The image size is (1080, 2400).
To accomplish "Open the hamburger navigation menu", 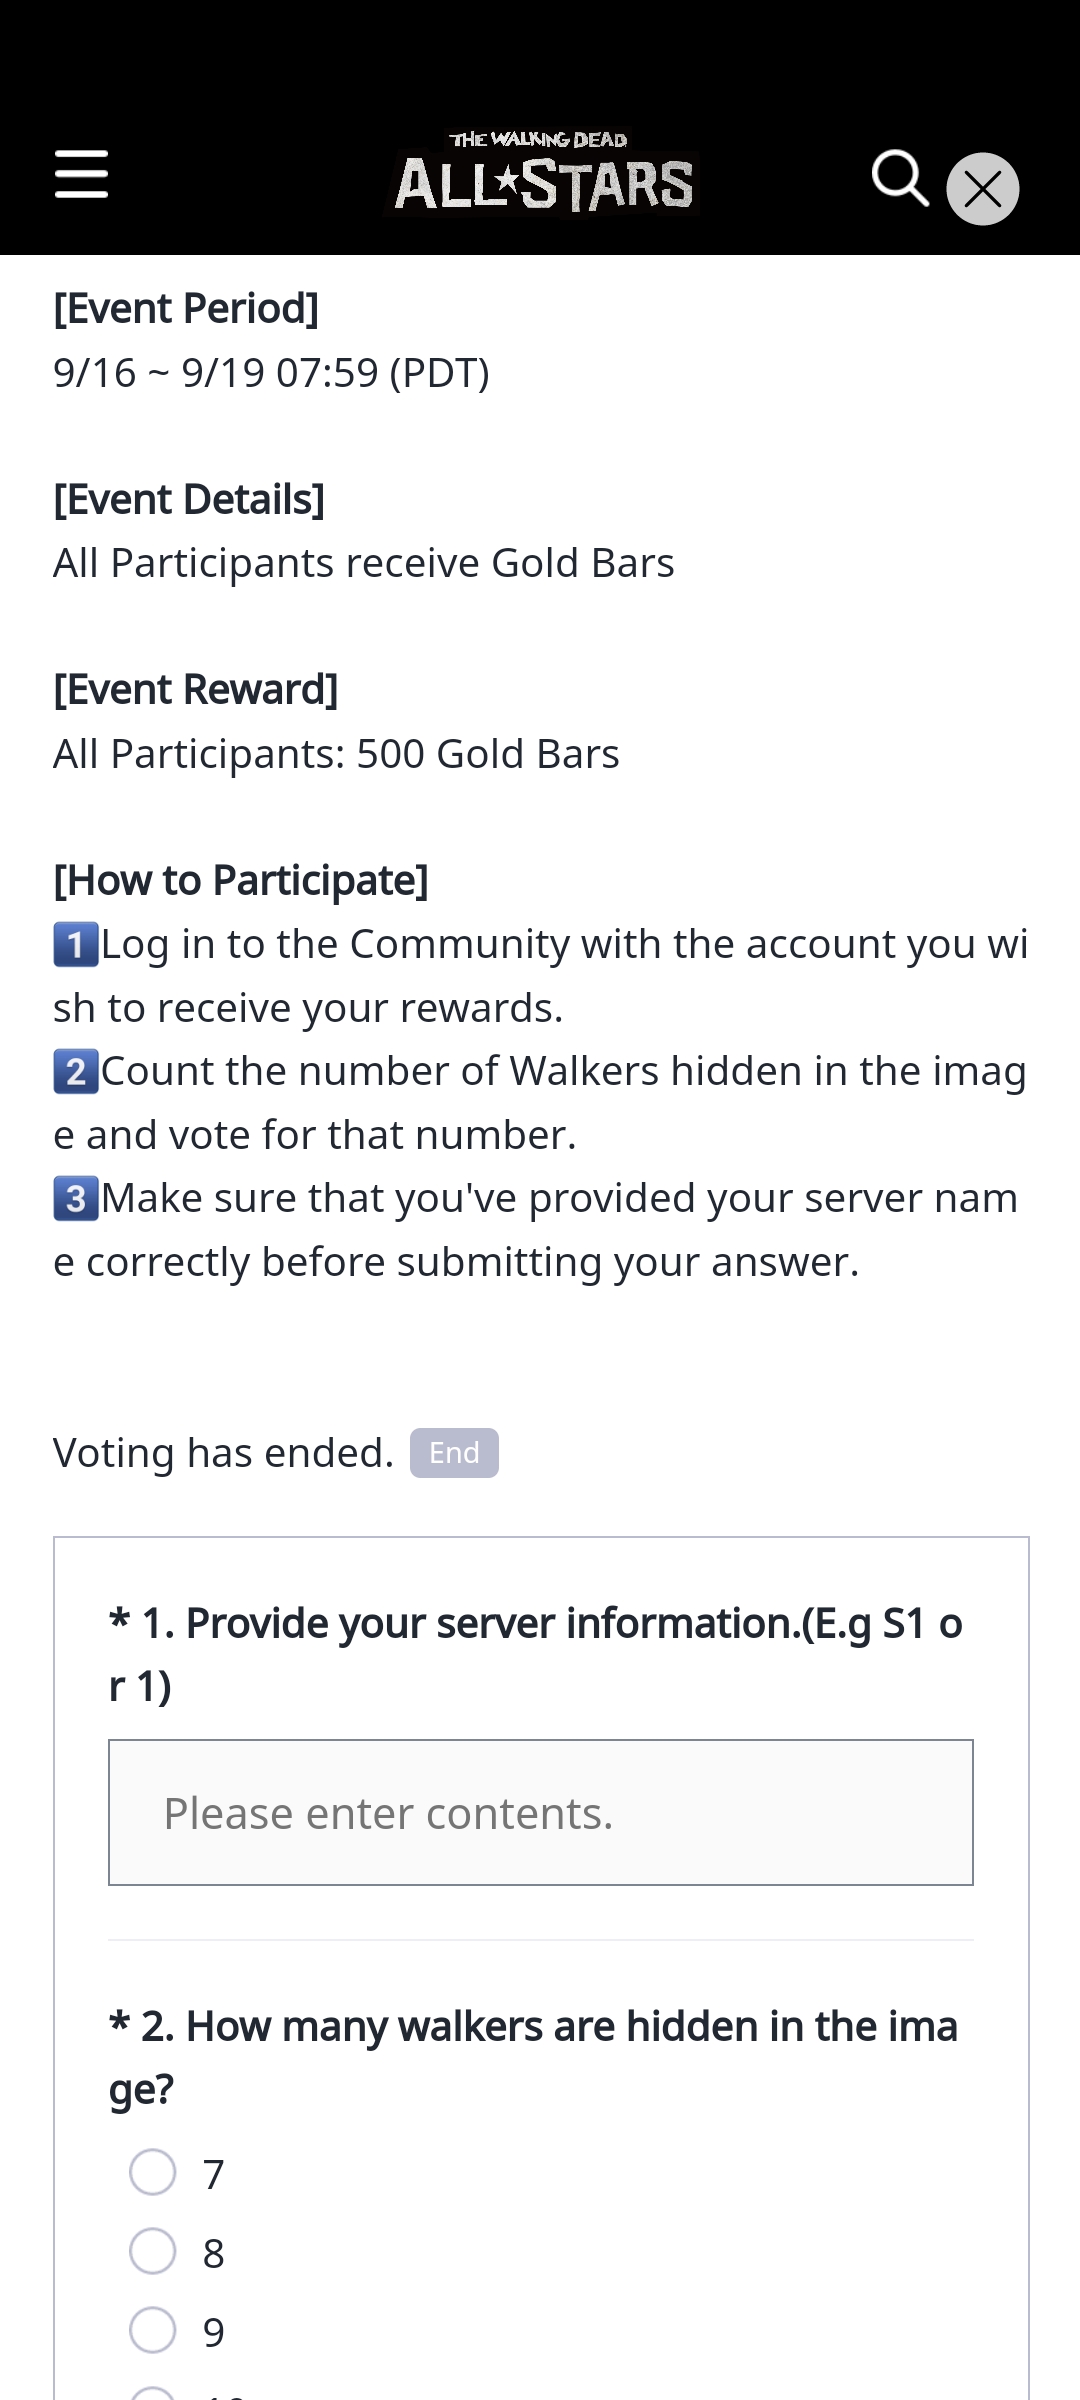I will [81, 175].
